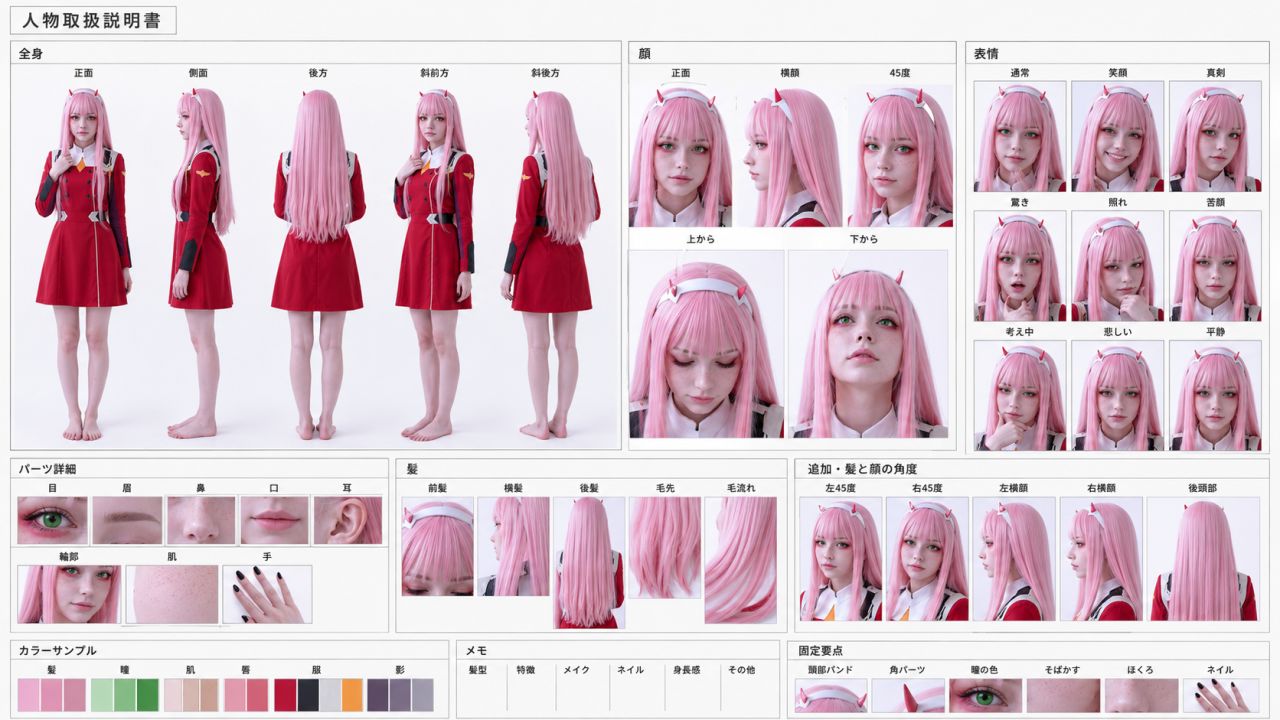Choose the dark charcoal swatch under 服
The width and height of the screenshot is (1280, 720).
pyautogui.click(x=308, y=695)
